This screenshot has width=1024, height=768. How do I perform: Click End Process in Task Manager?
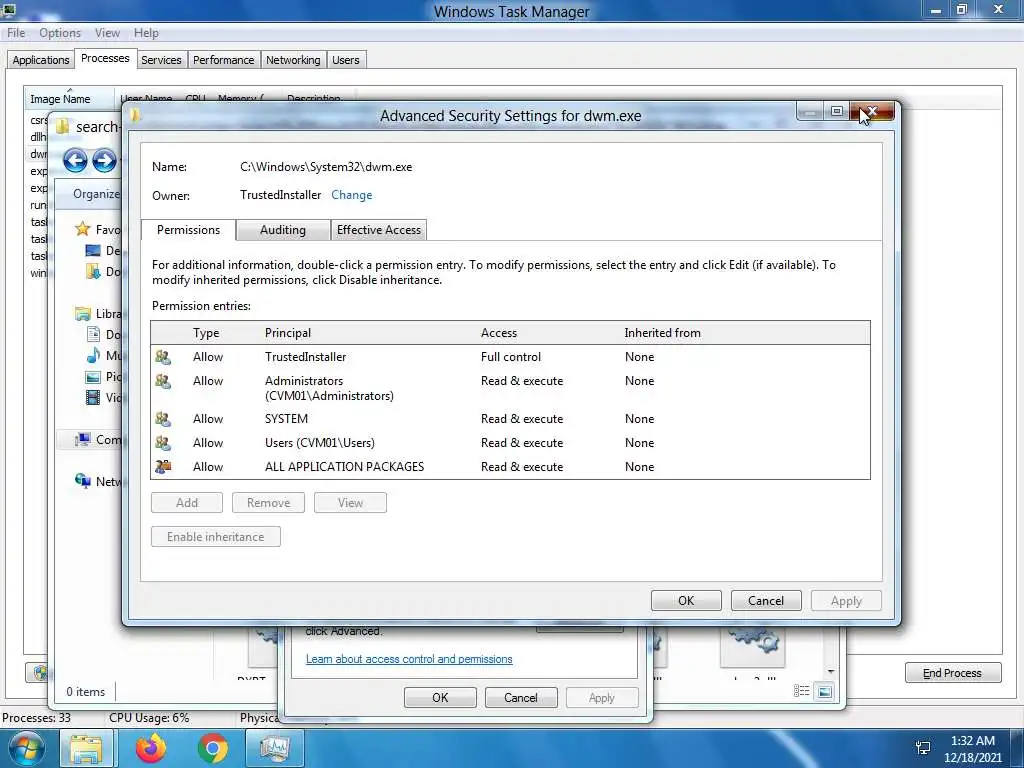pyautogui.click(x=953, y=673)
